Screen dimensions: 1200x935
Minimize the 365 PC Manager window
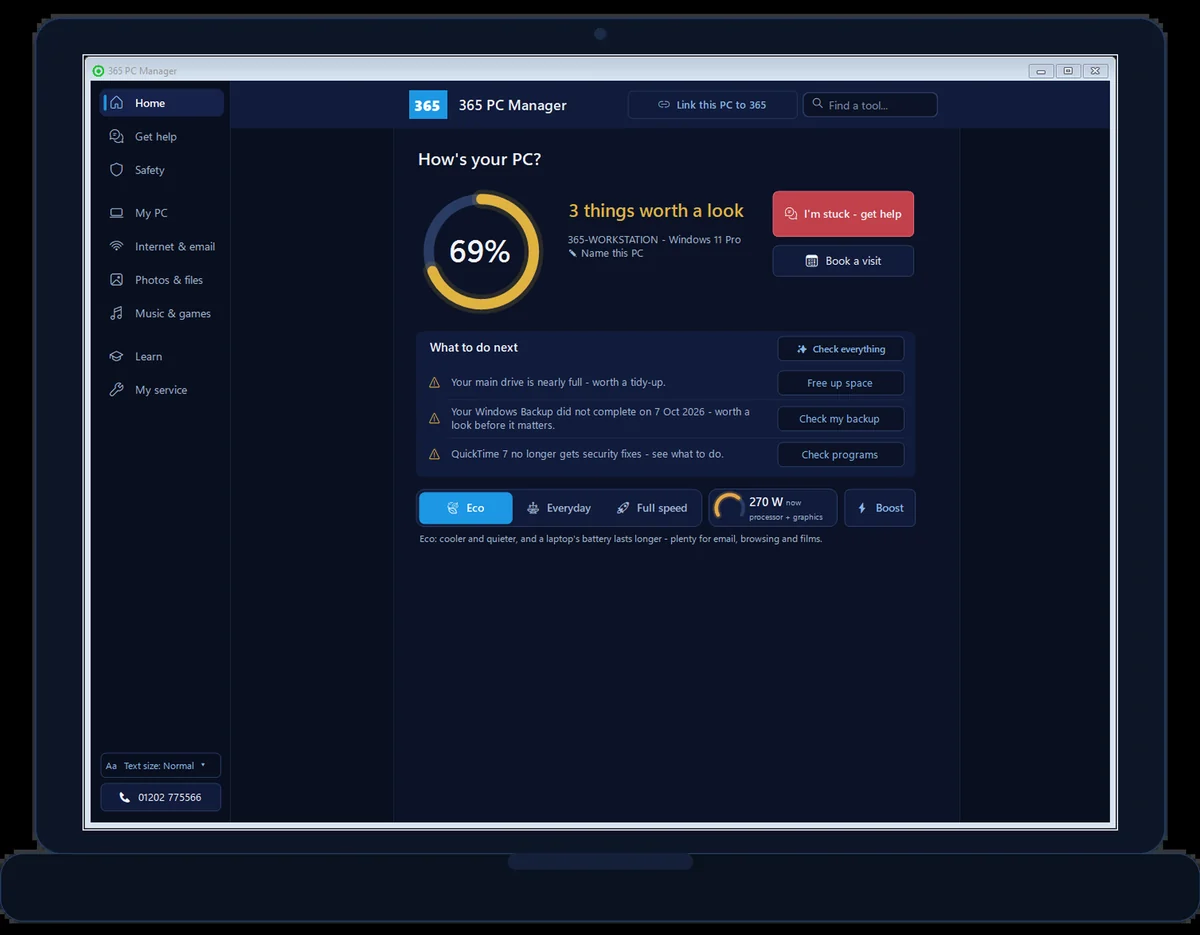1041,71
